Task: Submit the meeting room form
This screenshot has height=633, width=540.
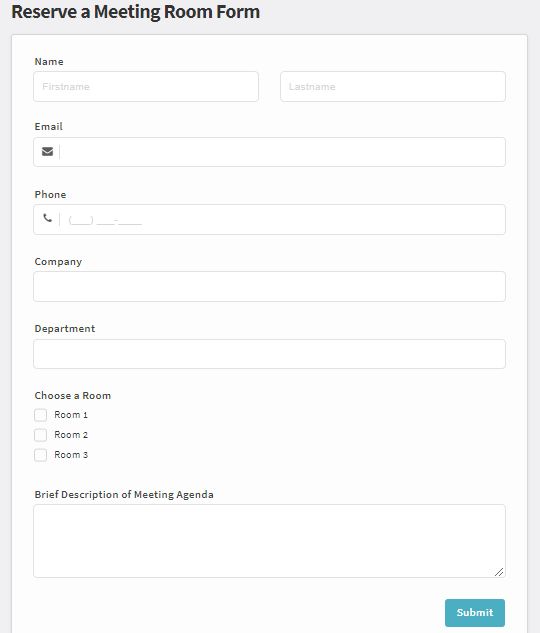Action: click(475, 613)
